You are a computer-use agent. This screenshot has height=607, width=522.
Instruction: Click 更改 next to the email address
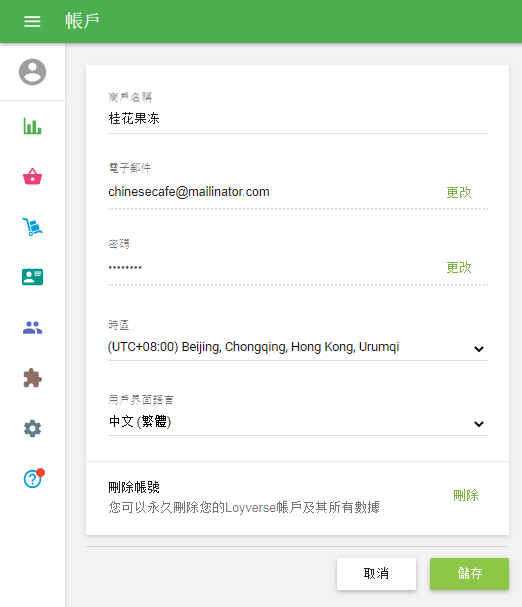(x=459, y=192)
